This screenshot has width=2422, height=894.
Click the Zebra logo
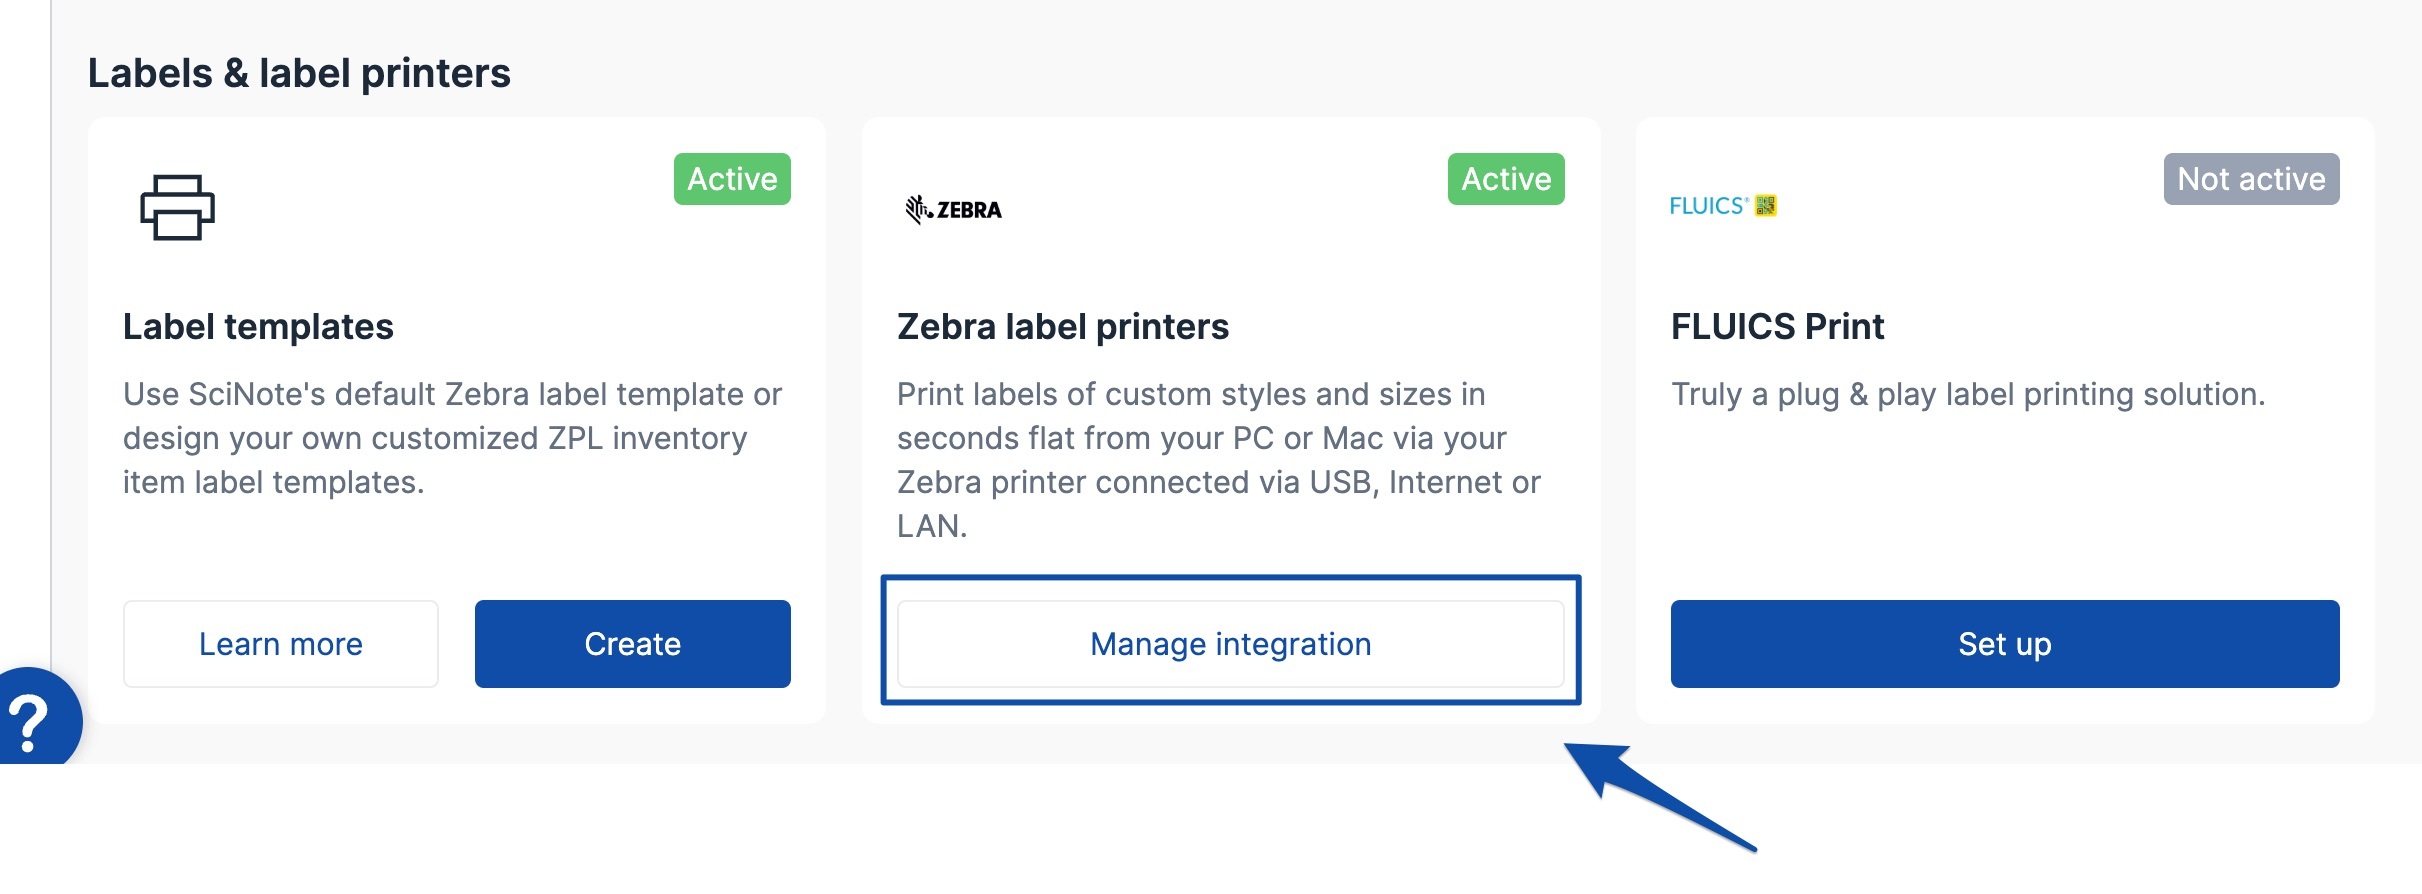coord(955,209)
